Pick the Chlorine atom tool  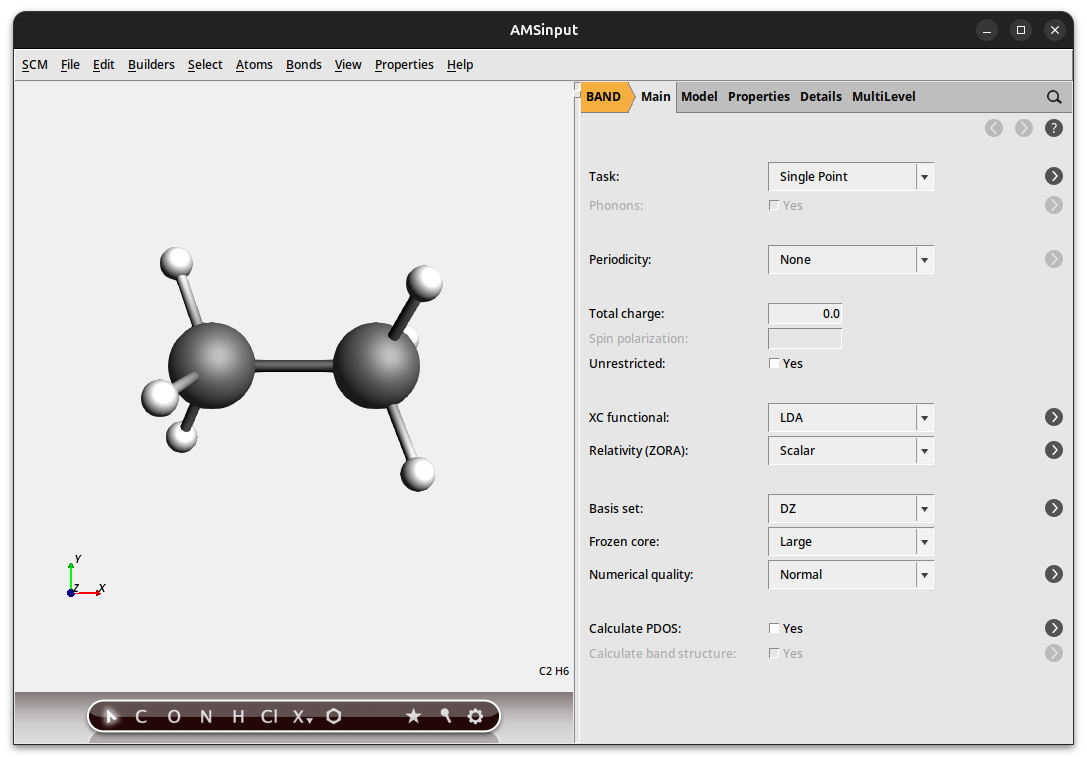(269, 716)
